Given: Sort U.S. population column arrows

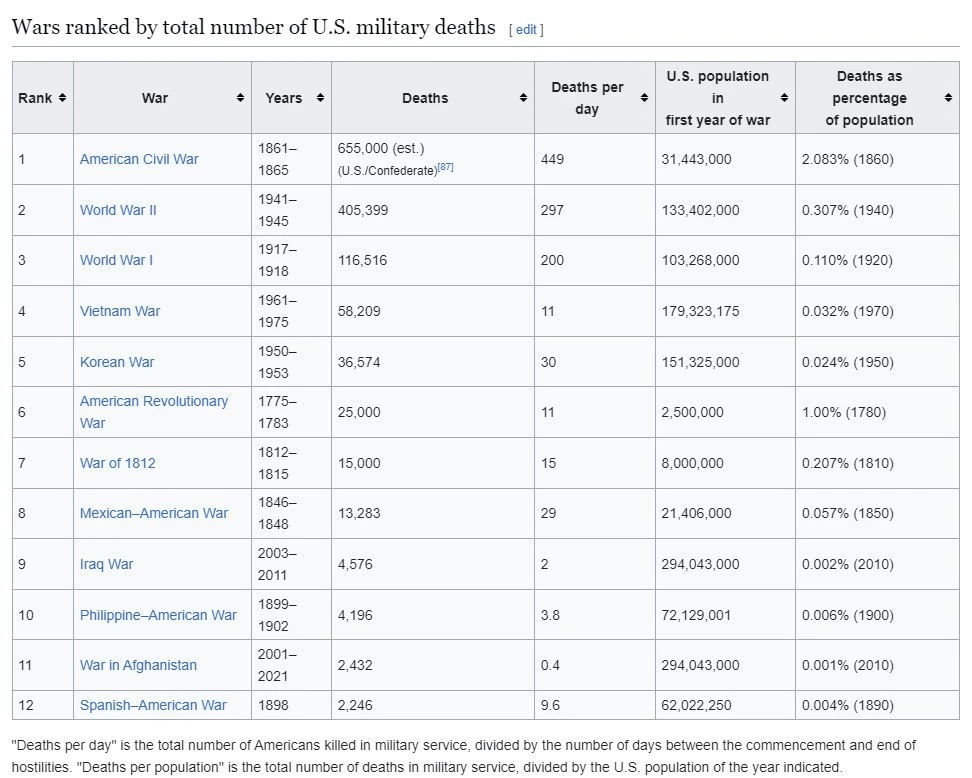Looking at the screenshot, I should tap(784, 98).
